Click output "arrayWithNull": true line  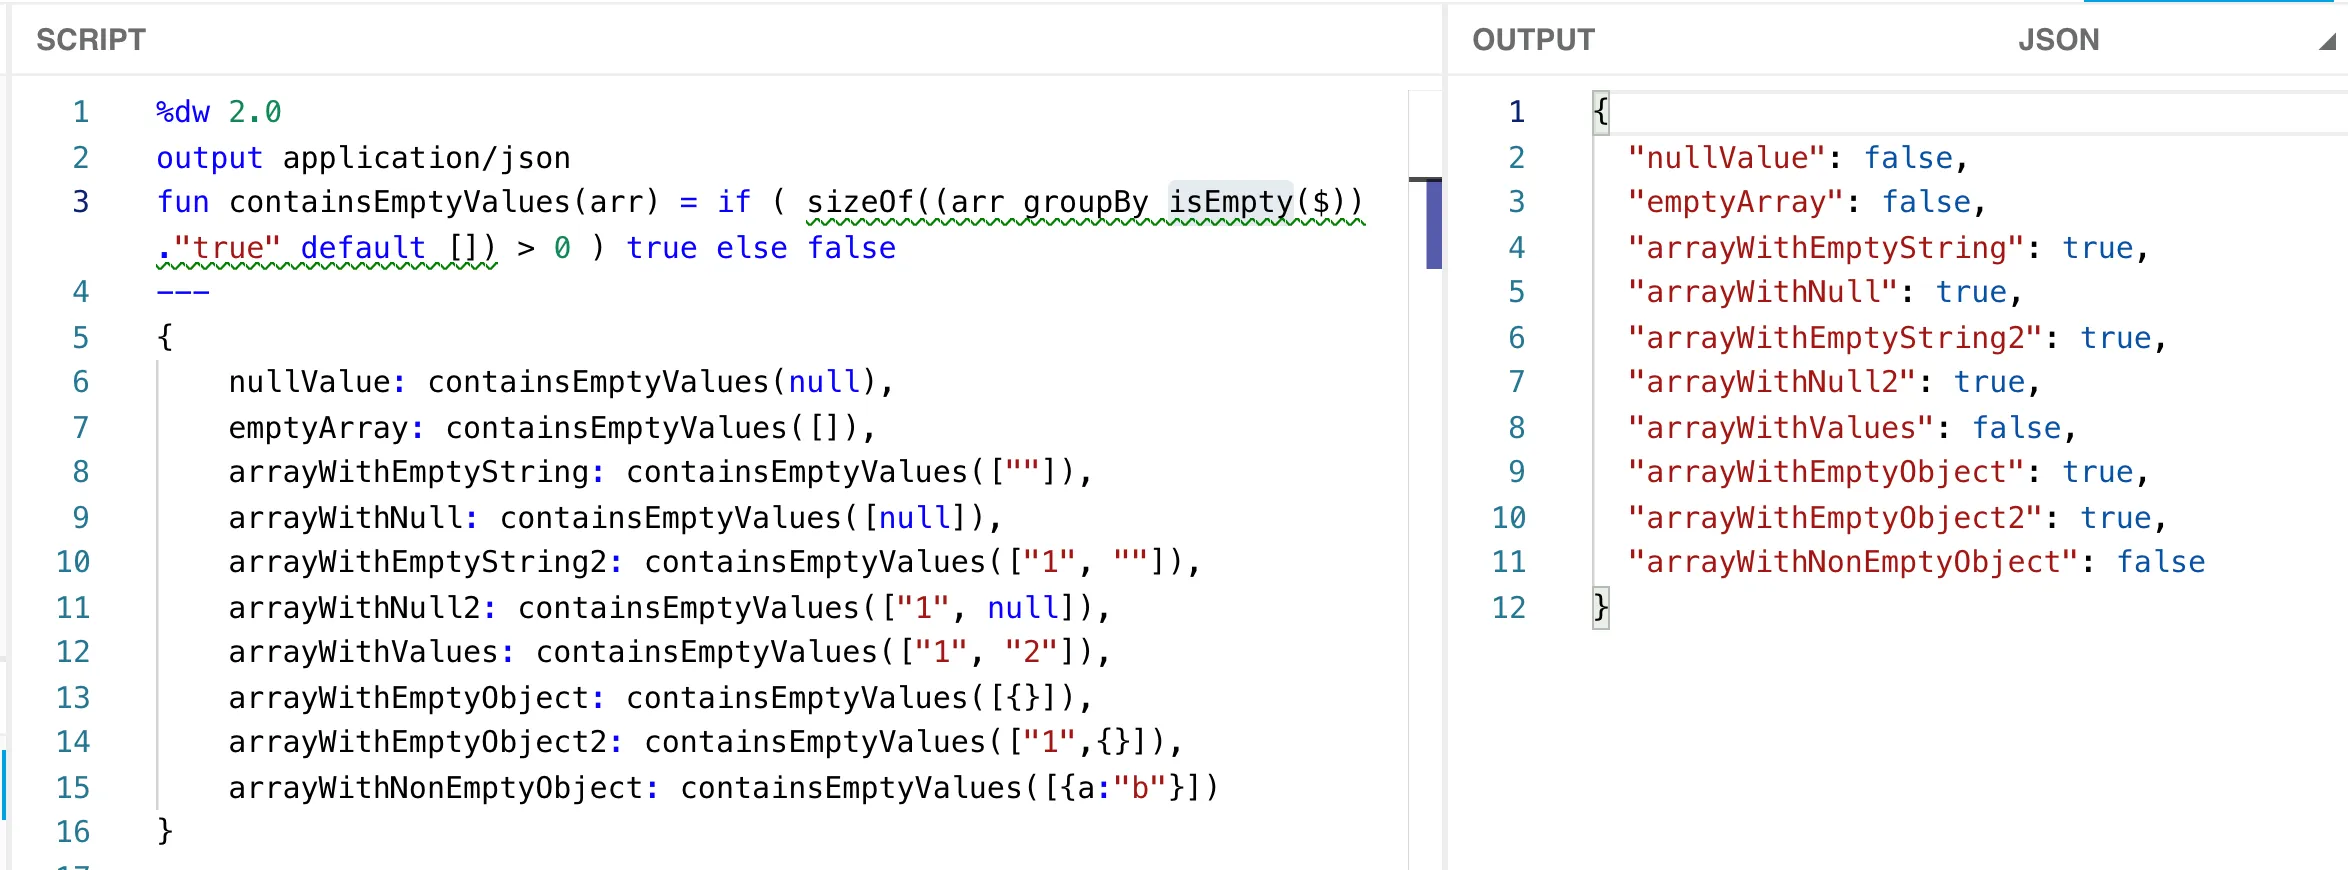(1825, 292)
